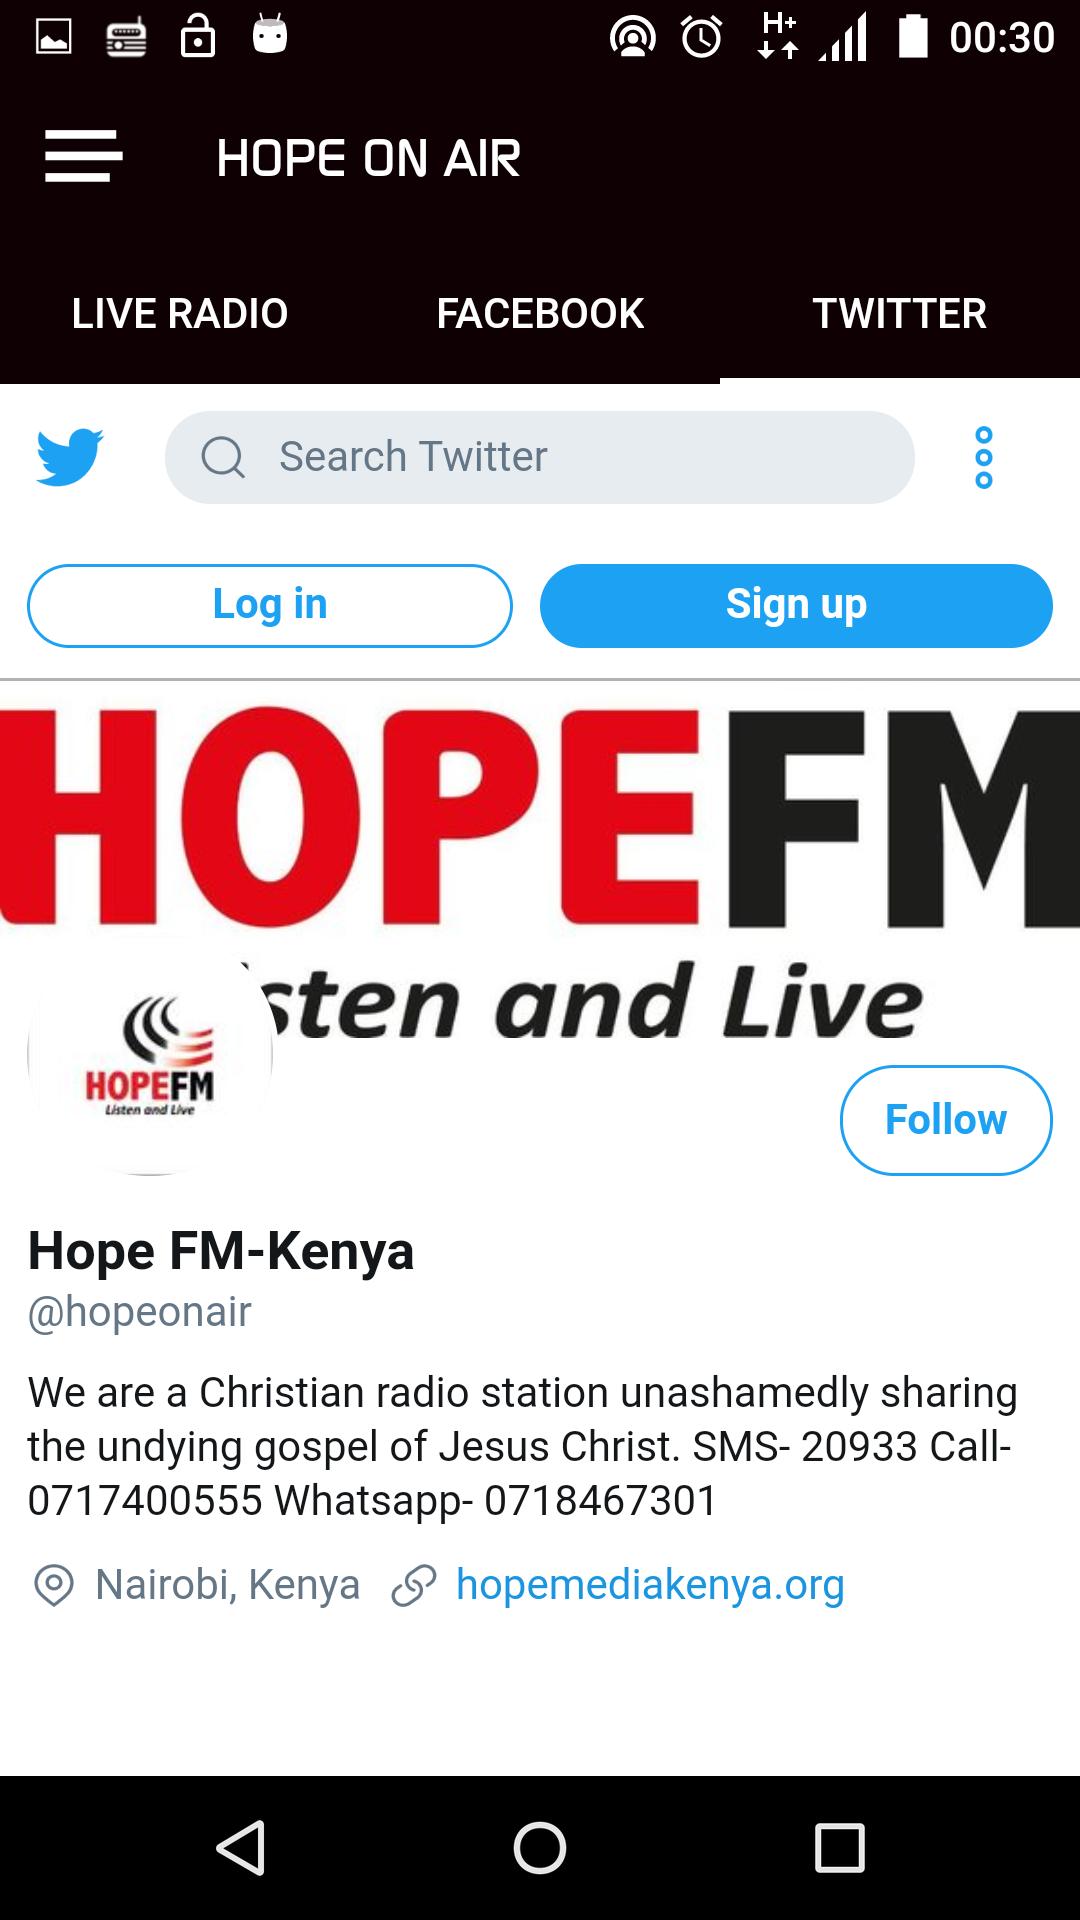The height and width of the screenshot is (1920, 1080).
Task: Tap the Nairobi location pin icon
Action: [54, 1585]
